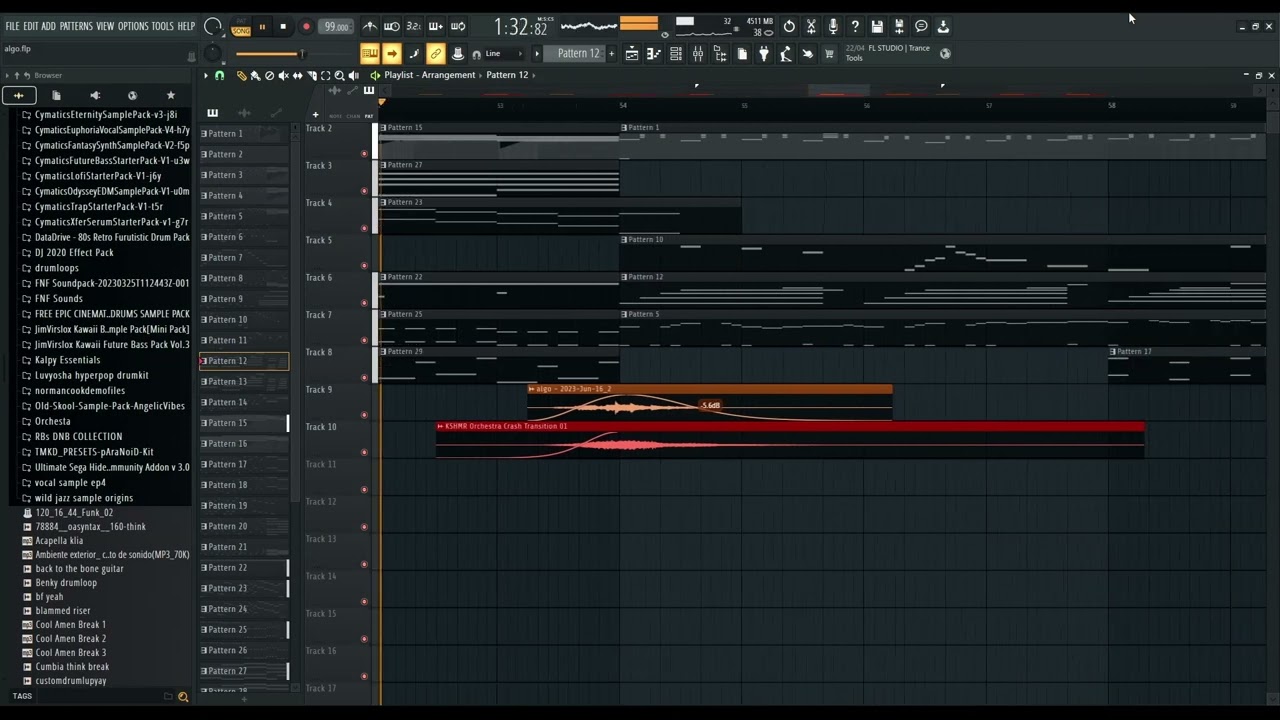This screenshot has width=1280, height=720.
Task: Open the TOOLS menu
Action: coord(162,26)
